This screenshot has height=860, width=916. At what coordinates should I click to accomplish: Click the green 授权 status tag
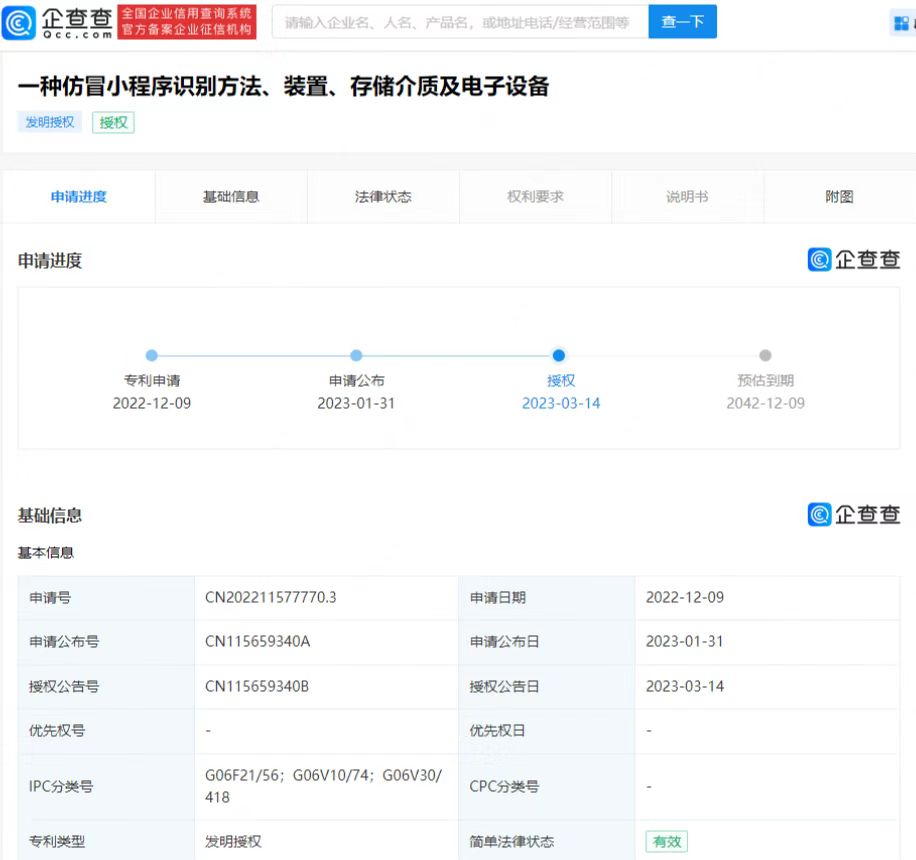[113, 122]
